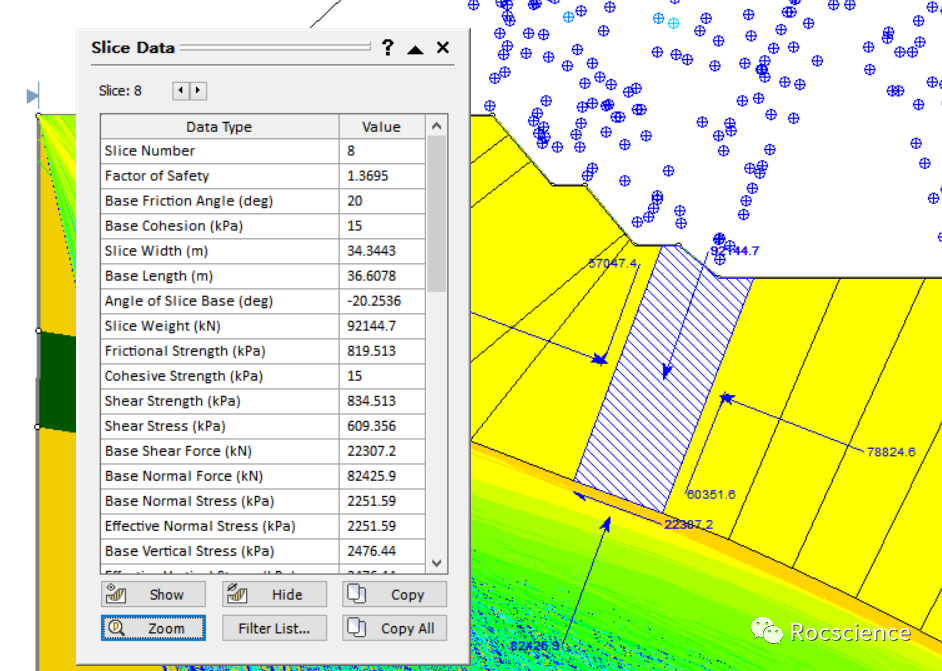Click the Data Type column header
The height and width of the screenshot is (671, 942).
click(x=219, y=127)
